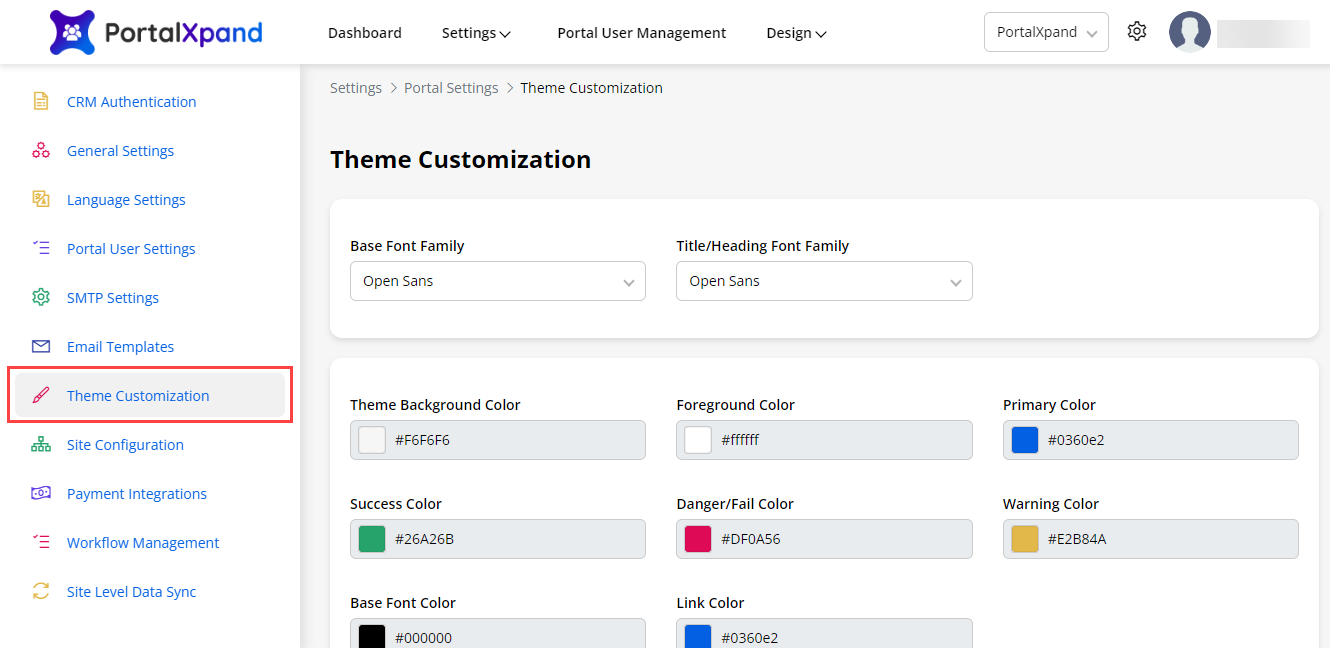Open the Design menu in top navigation
This screenshot has width=1330, height=648.
click(796, 33)
